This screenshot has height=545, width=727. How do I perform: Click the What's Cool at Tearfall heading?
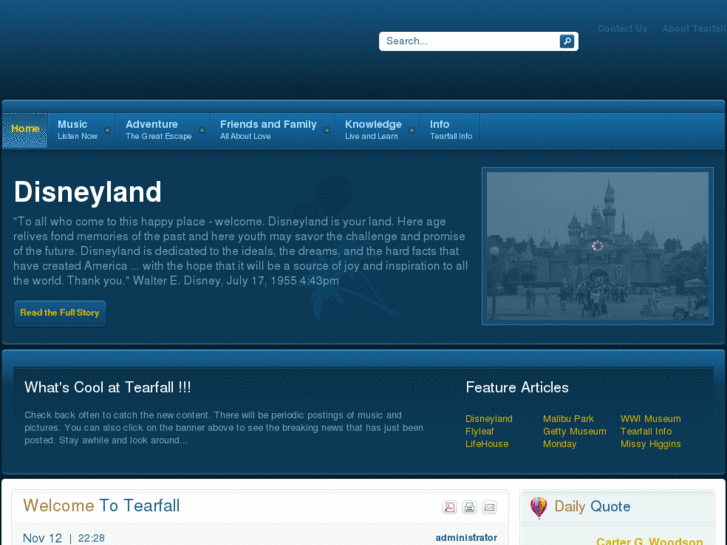pos(108,387)
